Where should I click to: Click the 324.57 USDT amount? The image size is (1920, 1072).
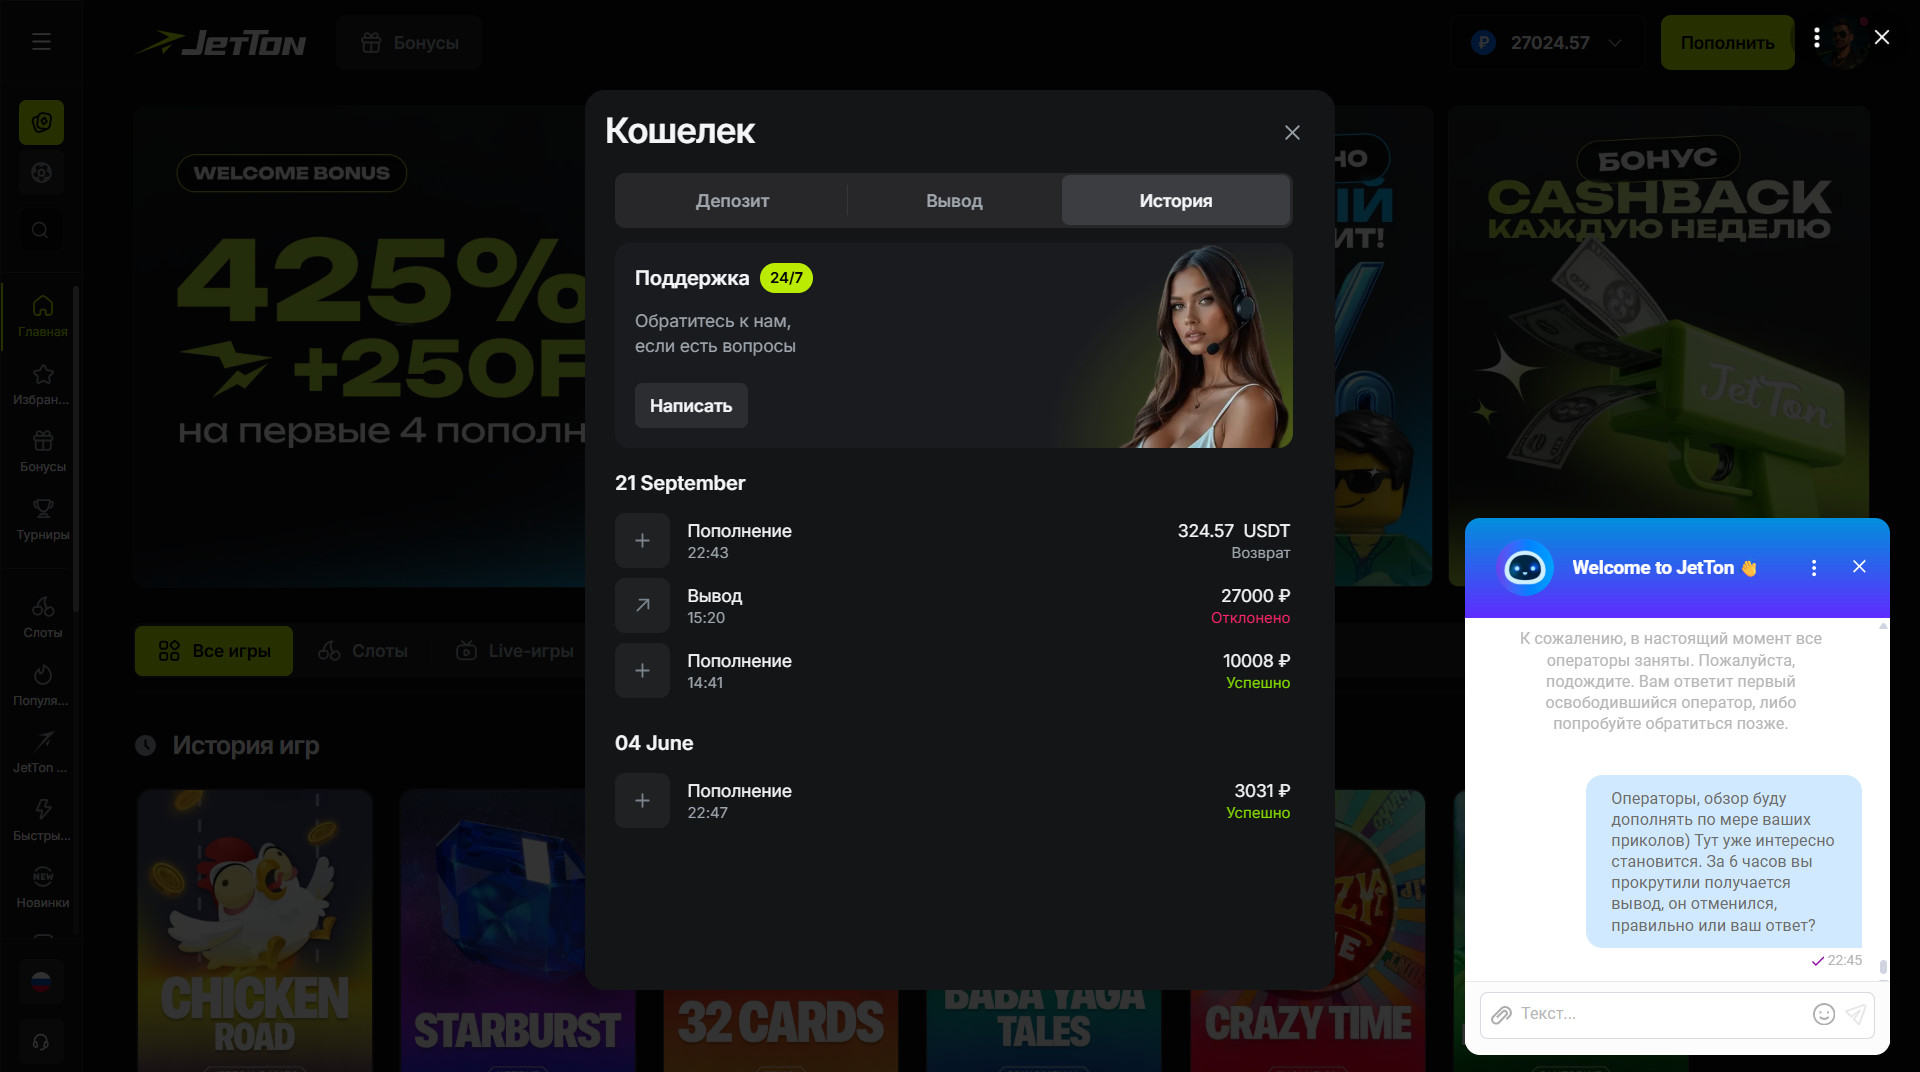1233,531
